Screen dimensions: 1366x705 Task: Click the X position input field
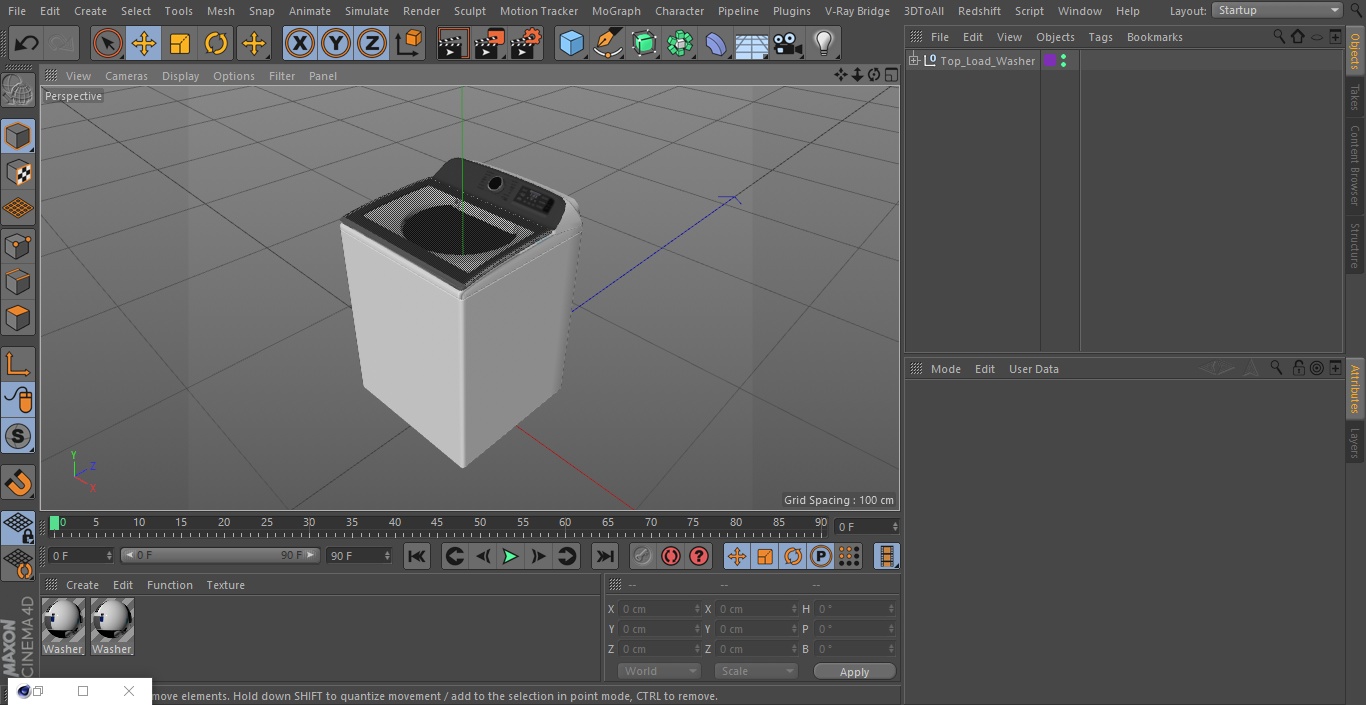point(659,609)
